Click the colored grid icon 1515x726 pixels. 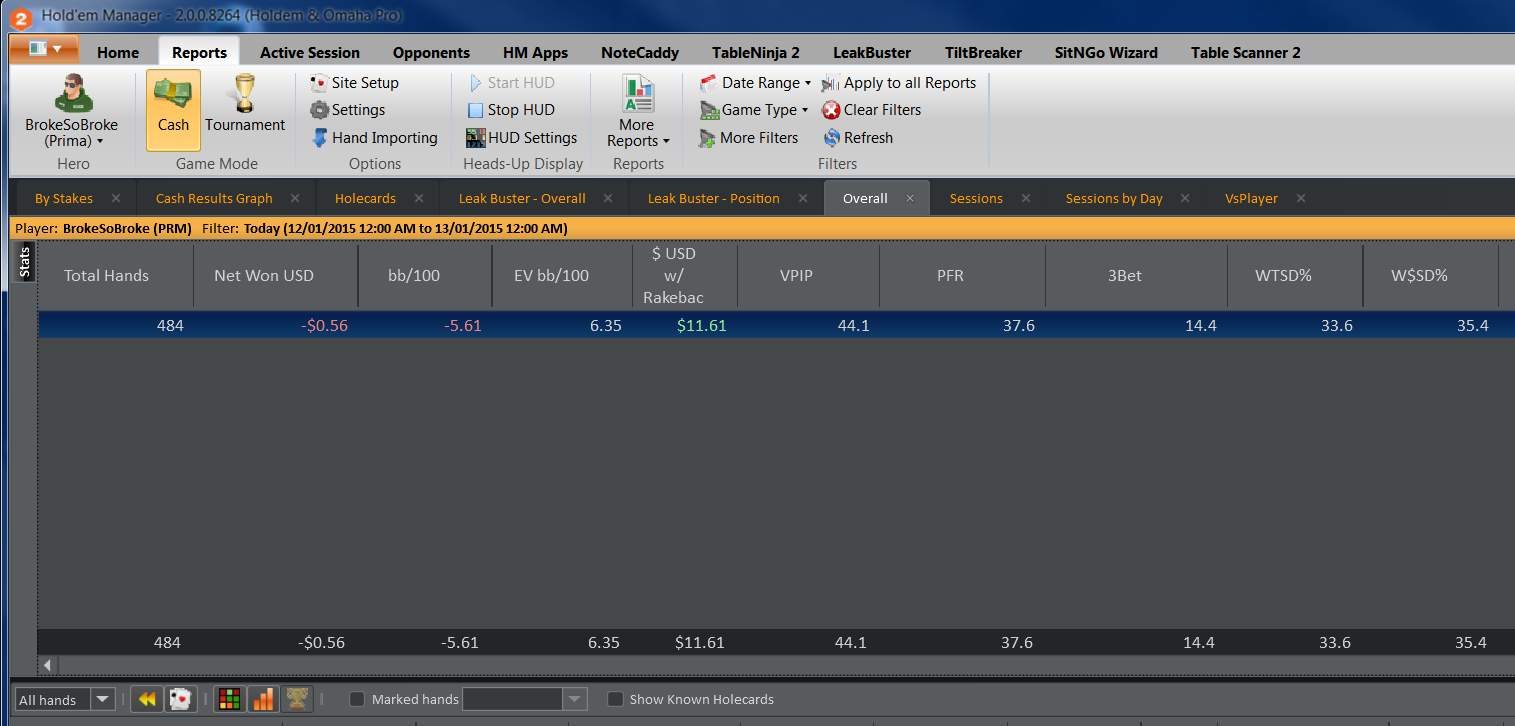(230, 699)
